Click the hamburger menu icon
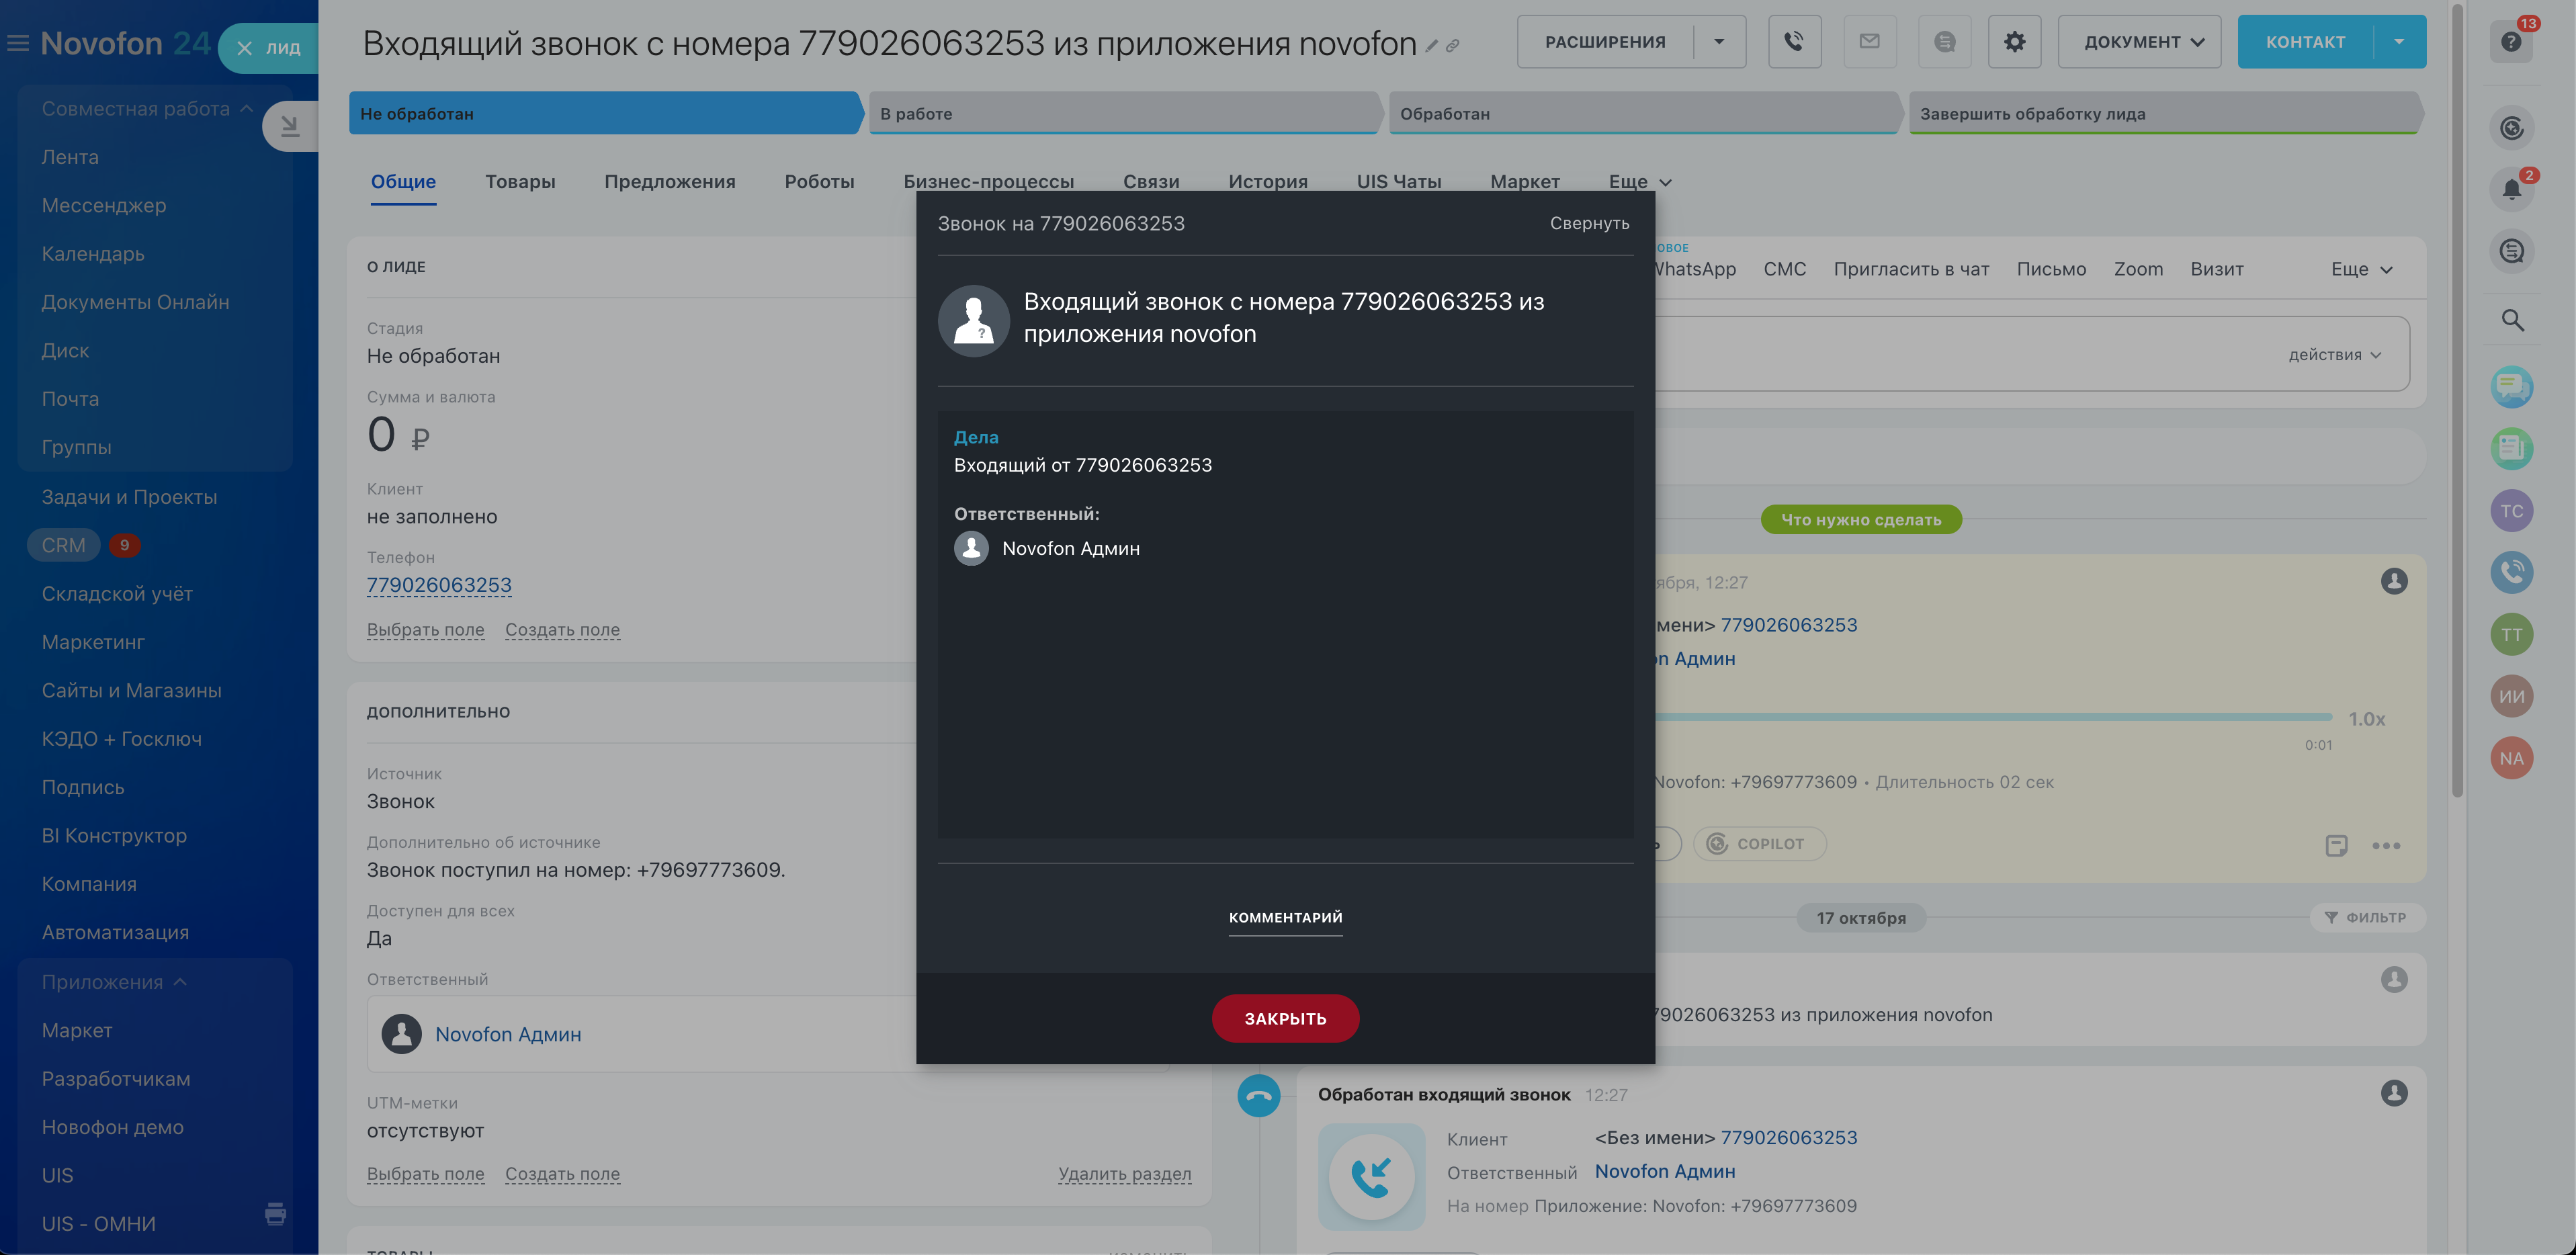This screenshot has width=2576, height=1255. point(18,43)
